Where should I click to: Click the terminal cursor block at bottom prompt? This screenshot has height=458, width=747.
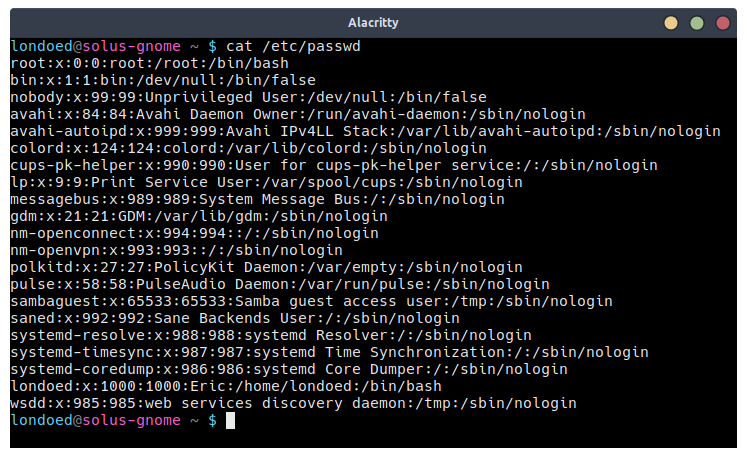(x=230, y=421)
